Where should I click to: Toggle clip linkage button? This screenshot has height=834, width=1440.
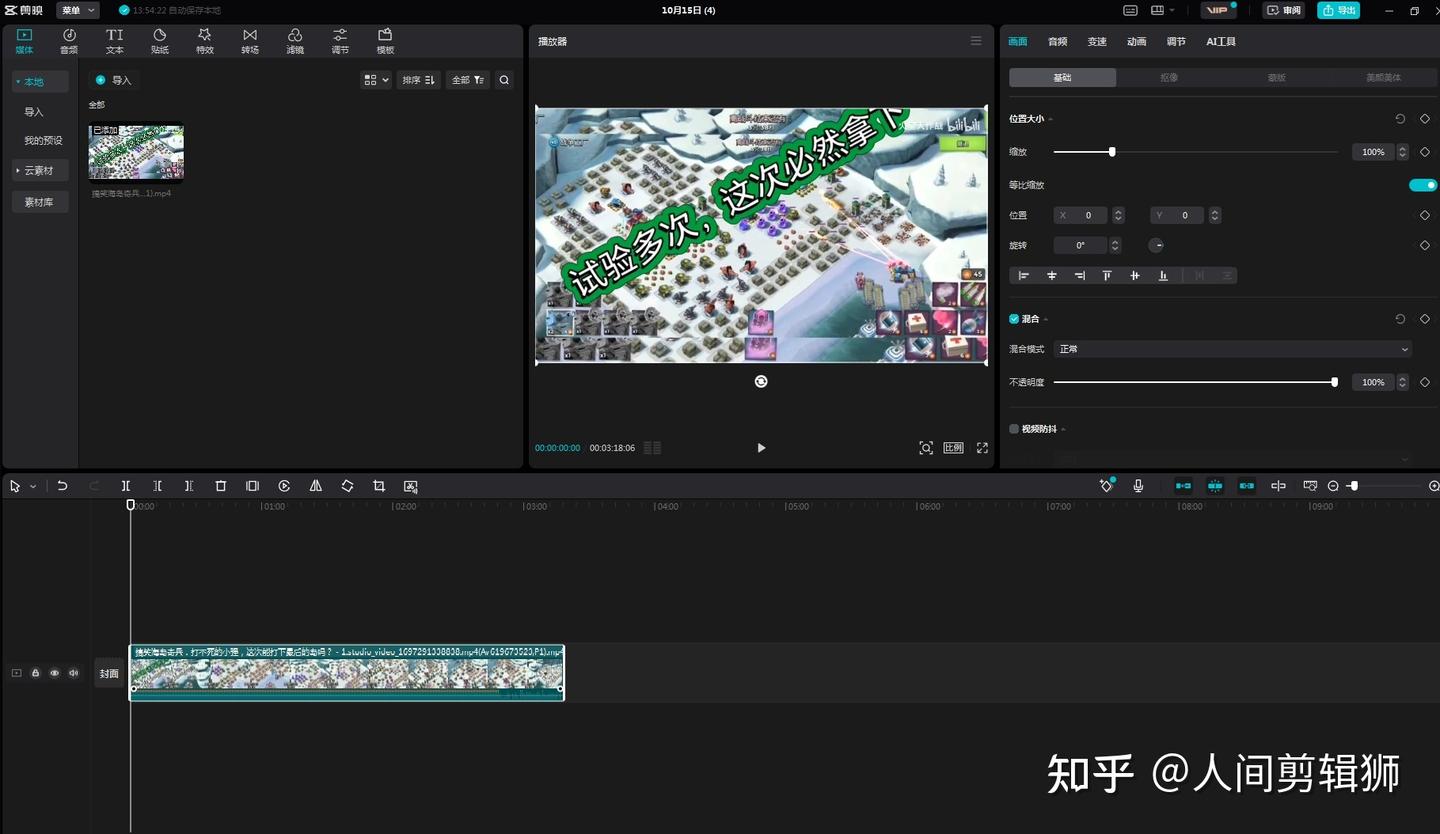tap(1247, 486)
